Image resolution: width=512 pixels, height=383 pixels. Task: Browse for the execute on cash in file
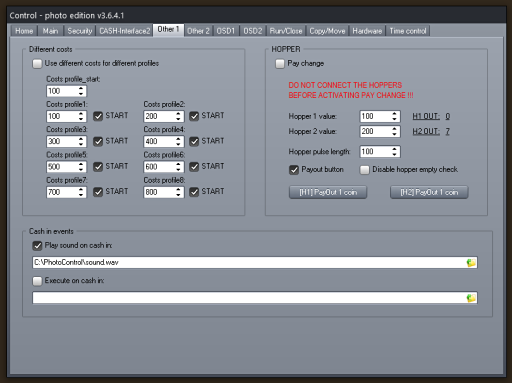coord(471,298)
